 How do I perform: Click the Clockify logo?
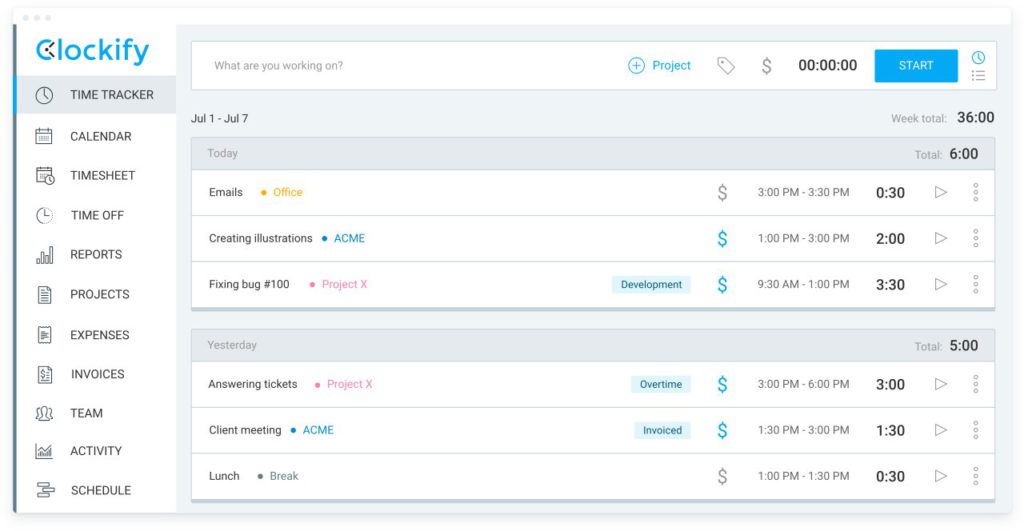click(92, 50)
